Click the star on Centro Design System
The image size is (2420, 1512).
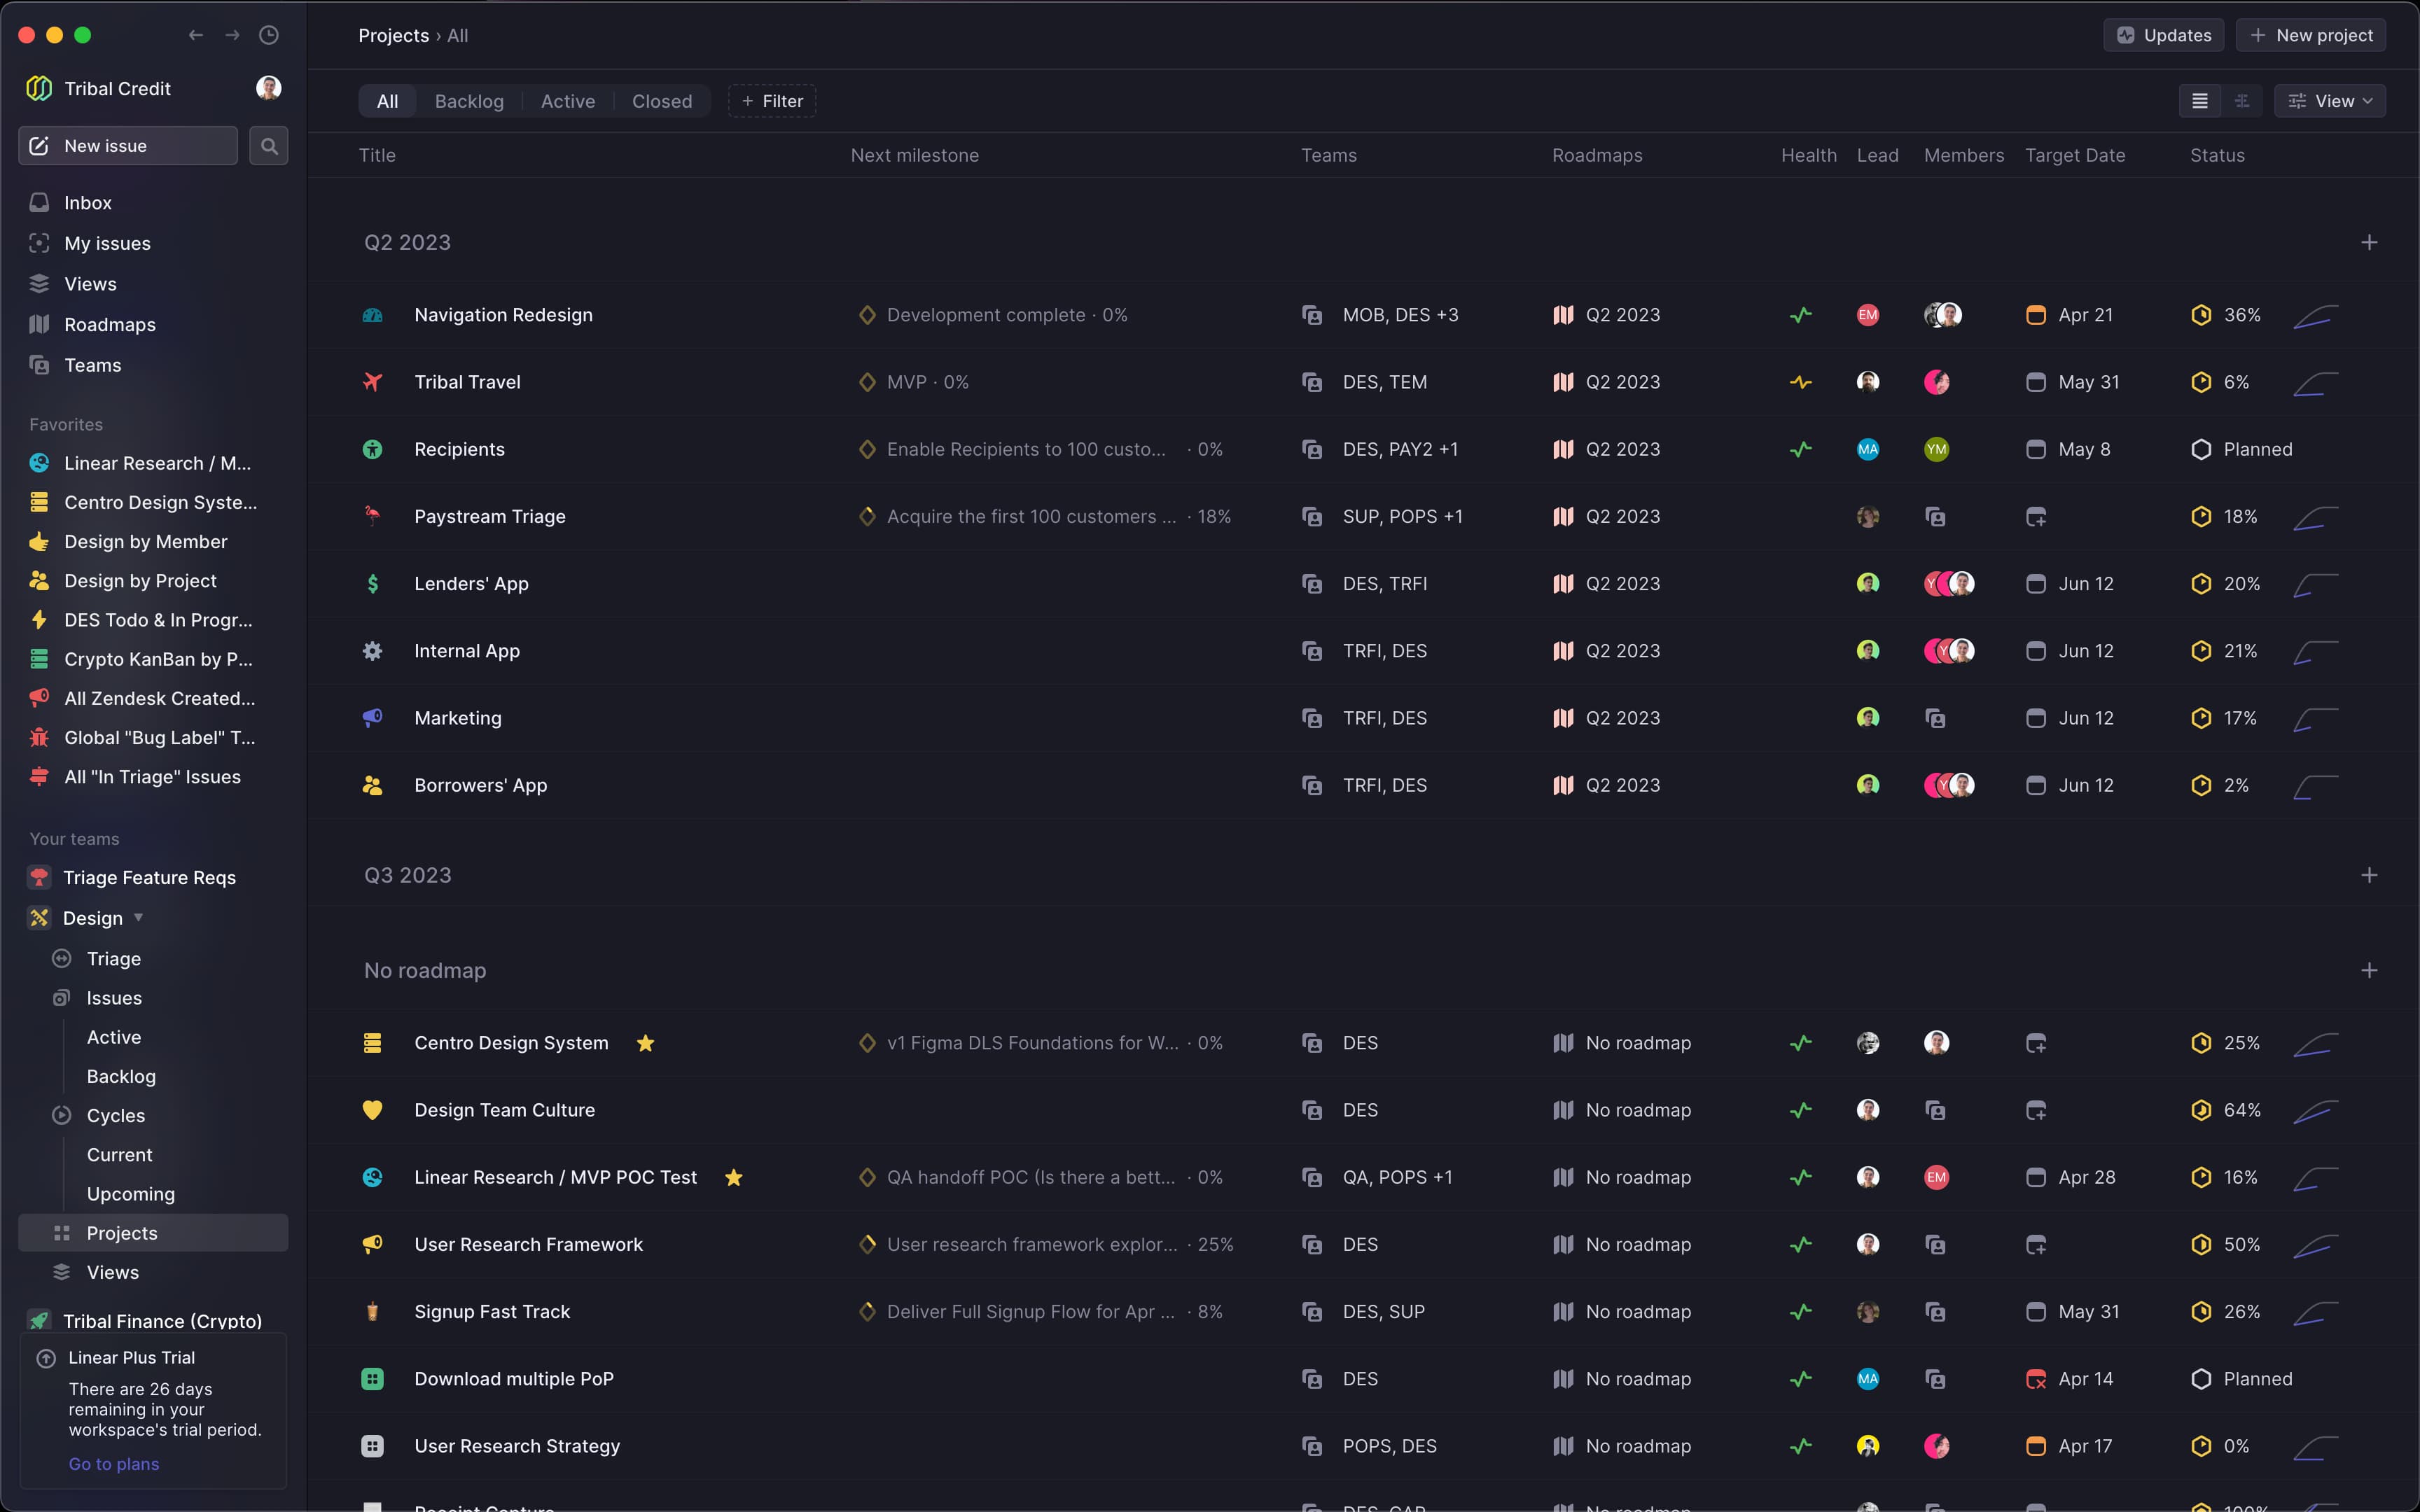(645, 1043)
